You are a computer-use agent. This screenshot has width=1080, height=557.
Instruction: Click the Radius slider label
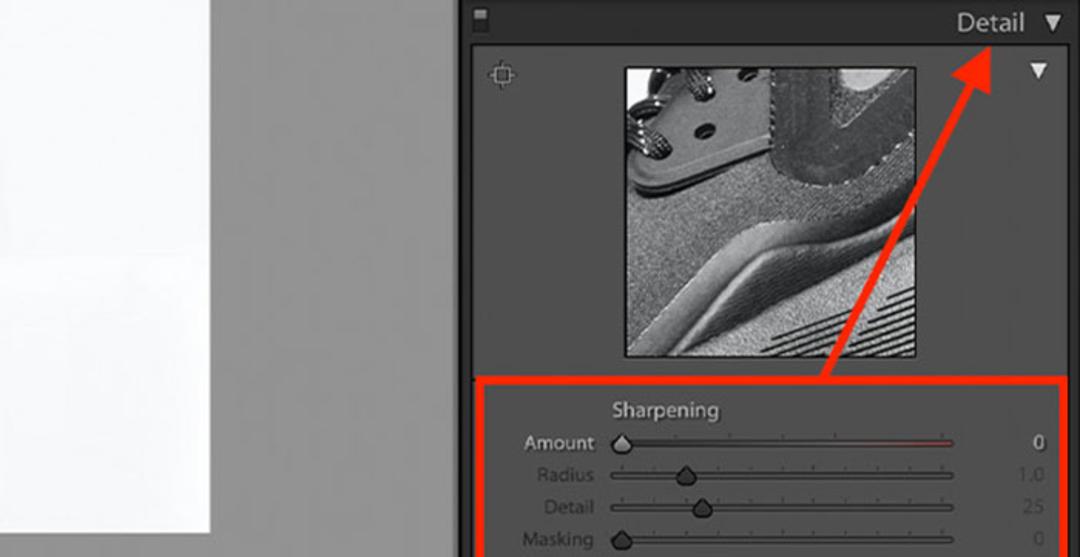(565, 475)
